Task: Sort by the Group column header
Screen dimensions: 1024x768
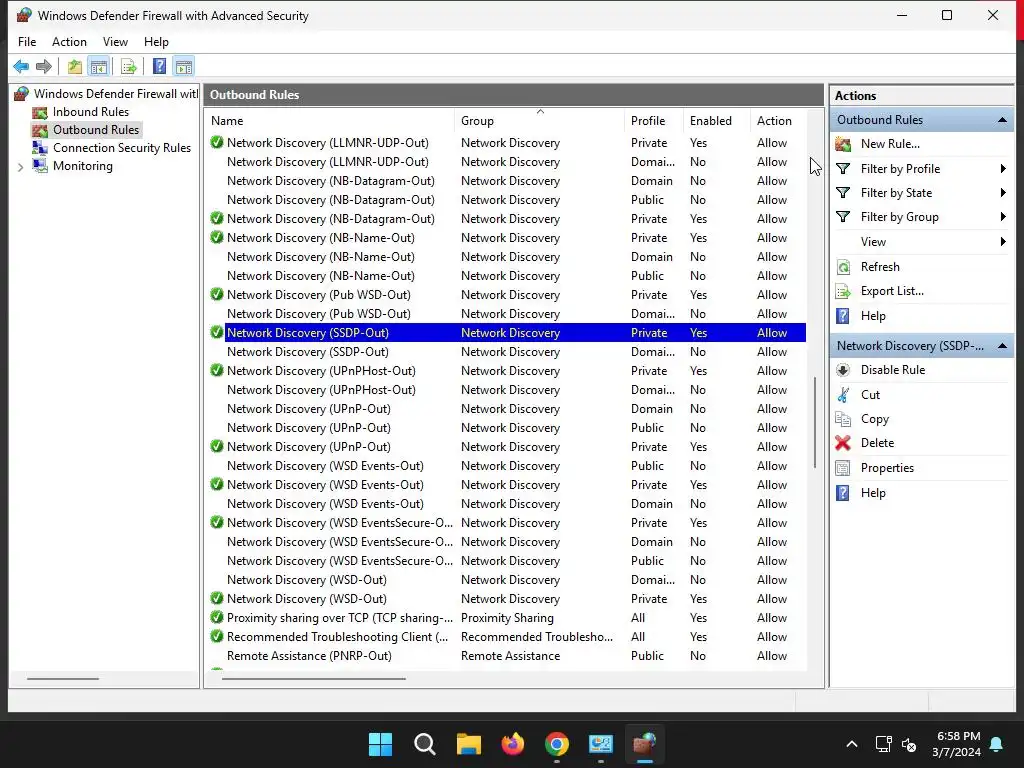Action: 539,121
